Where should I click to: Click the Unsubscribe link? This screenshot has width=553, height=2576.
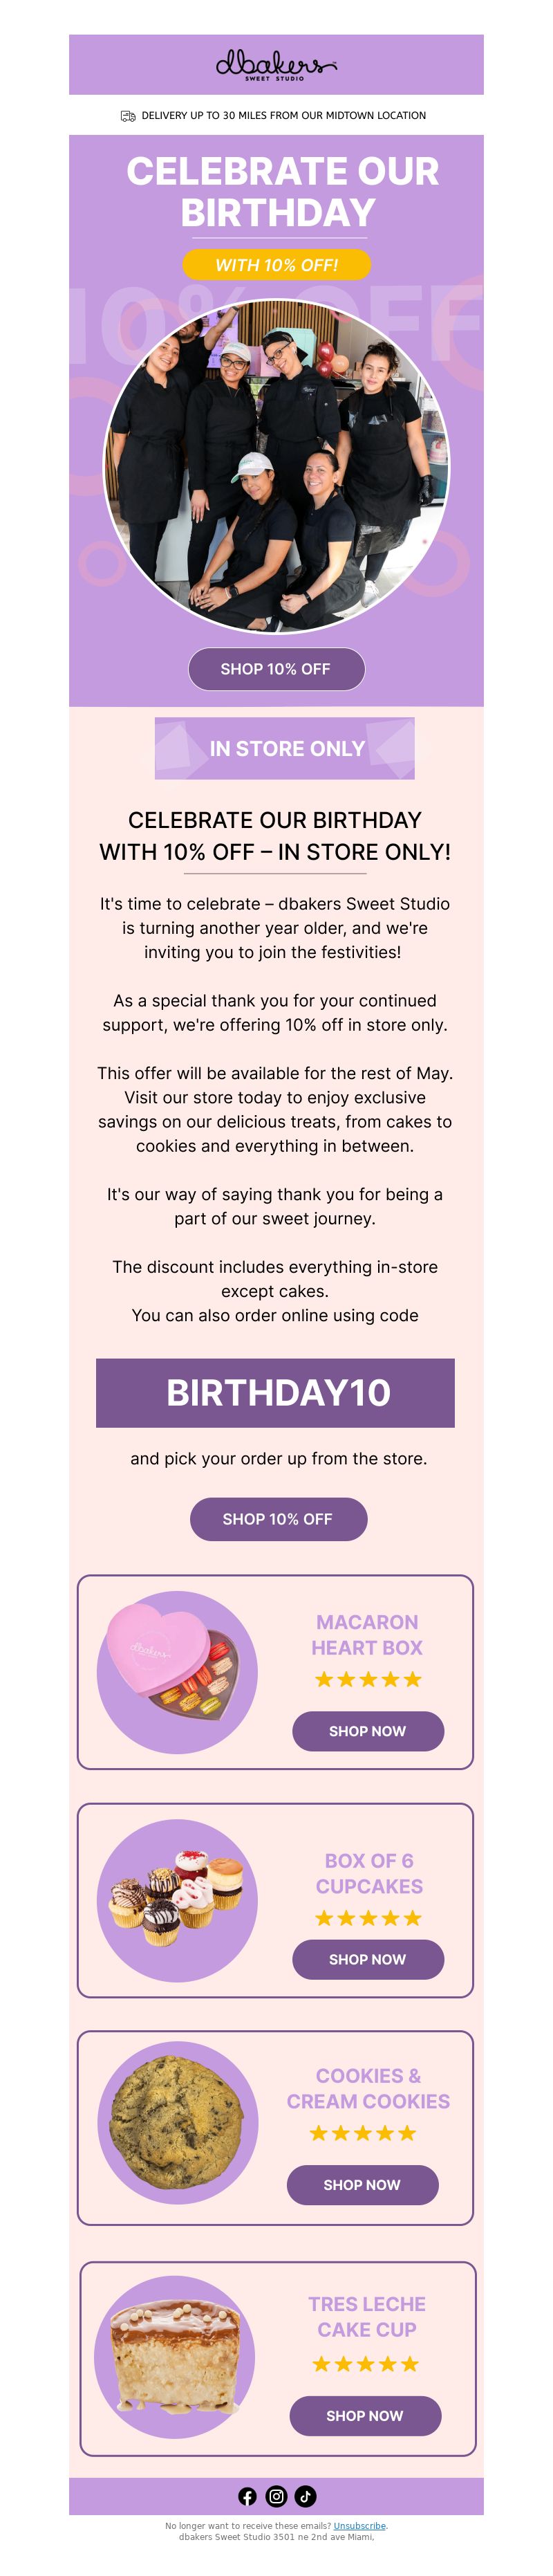click(x=359, y=2525)
